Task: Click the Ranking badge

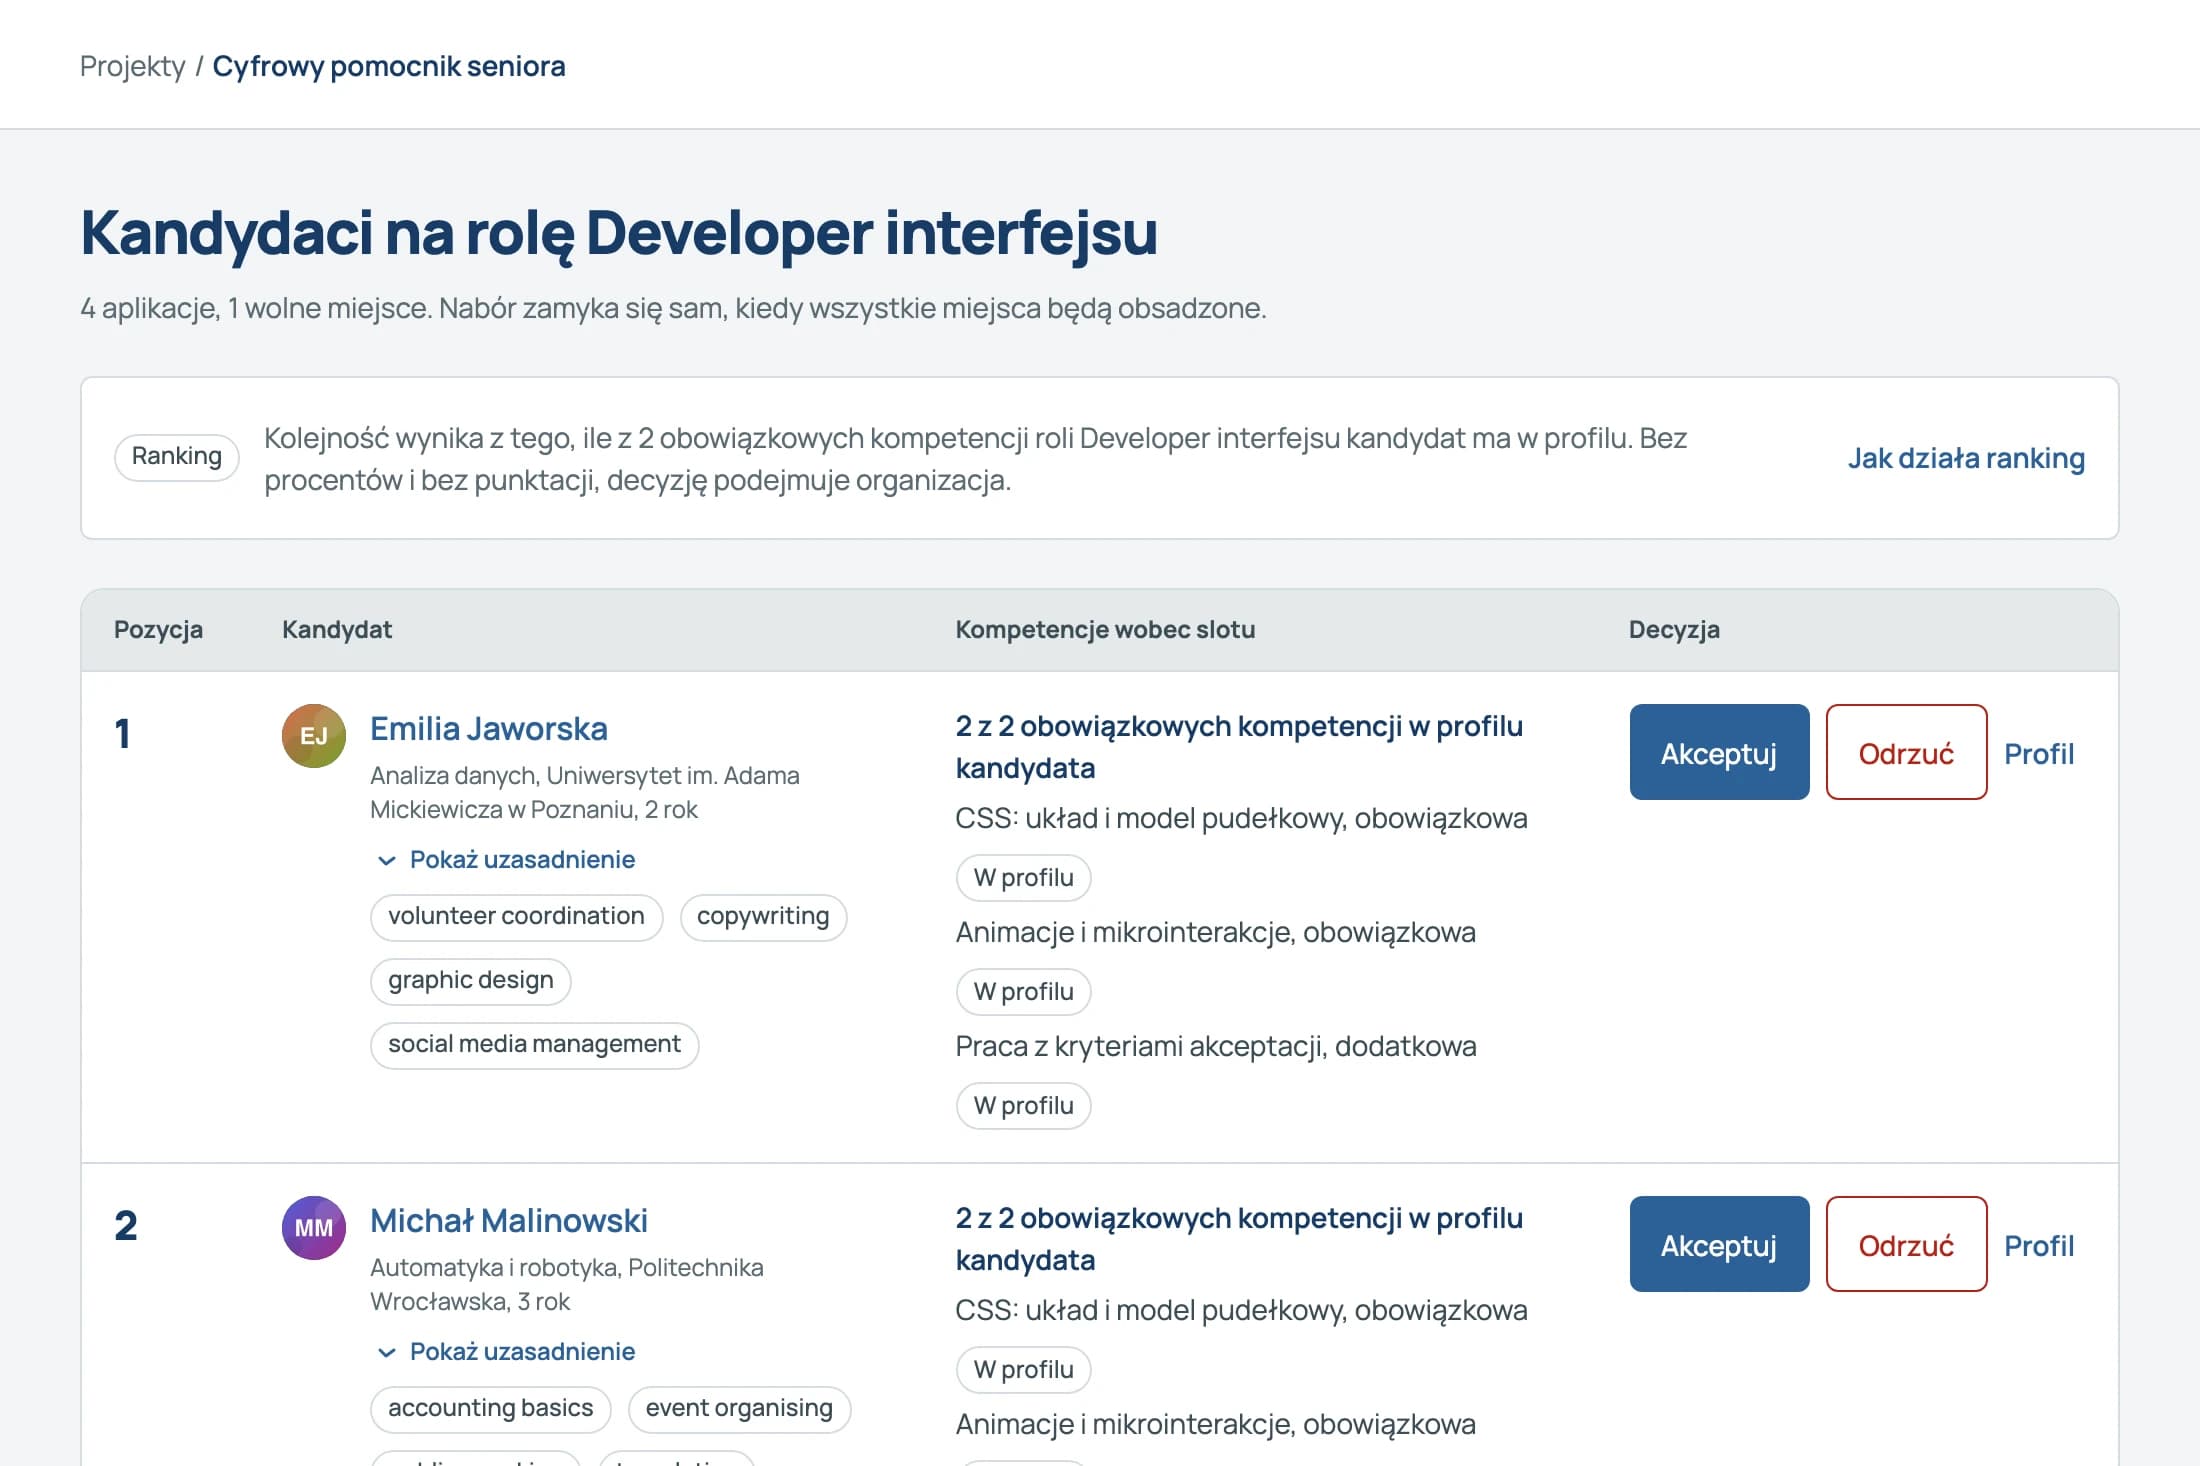Action: tap(177, 457)
